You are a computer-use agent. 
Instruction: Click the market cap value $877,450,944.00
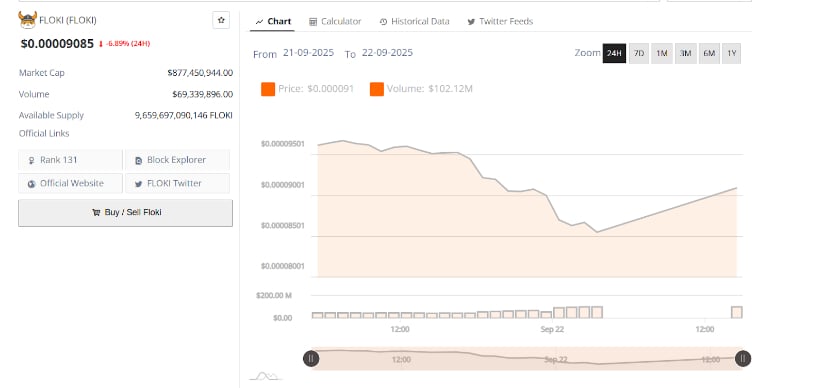point(200,73)
